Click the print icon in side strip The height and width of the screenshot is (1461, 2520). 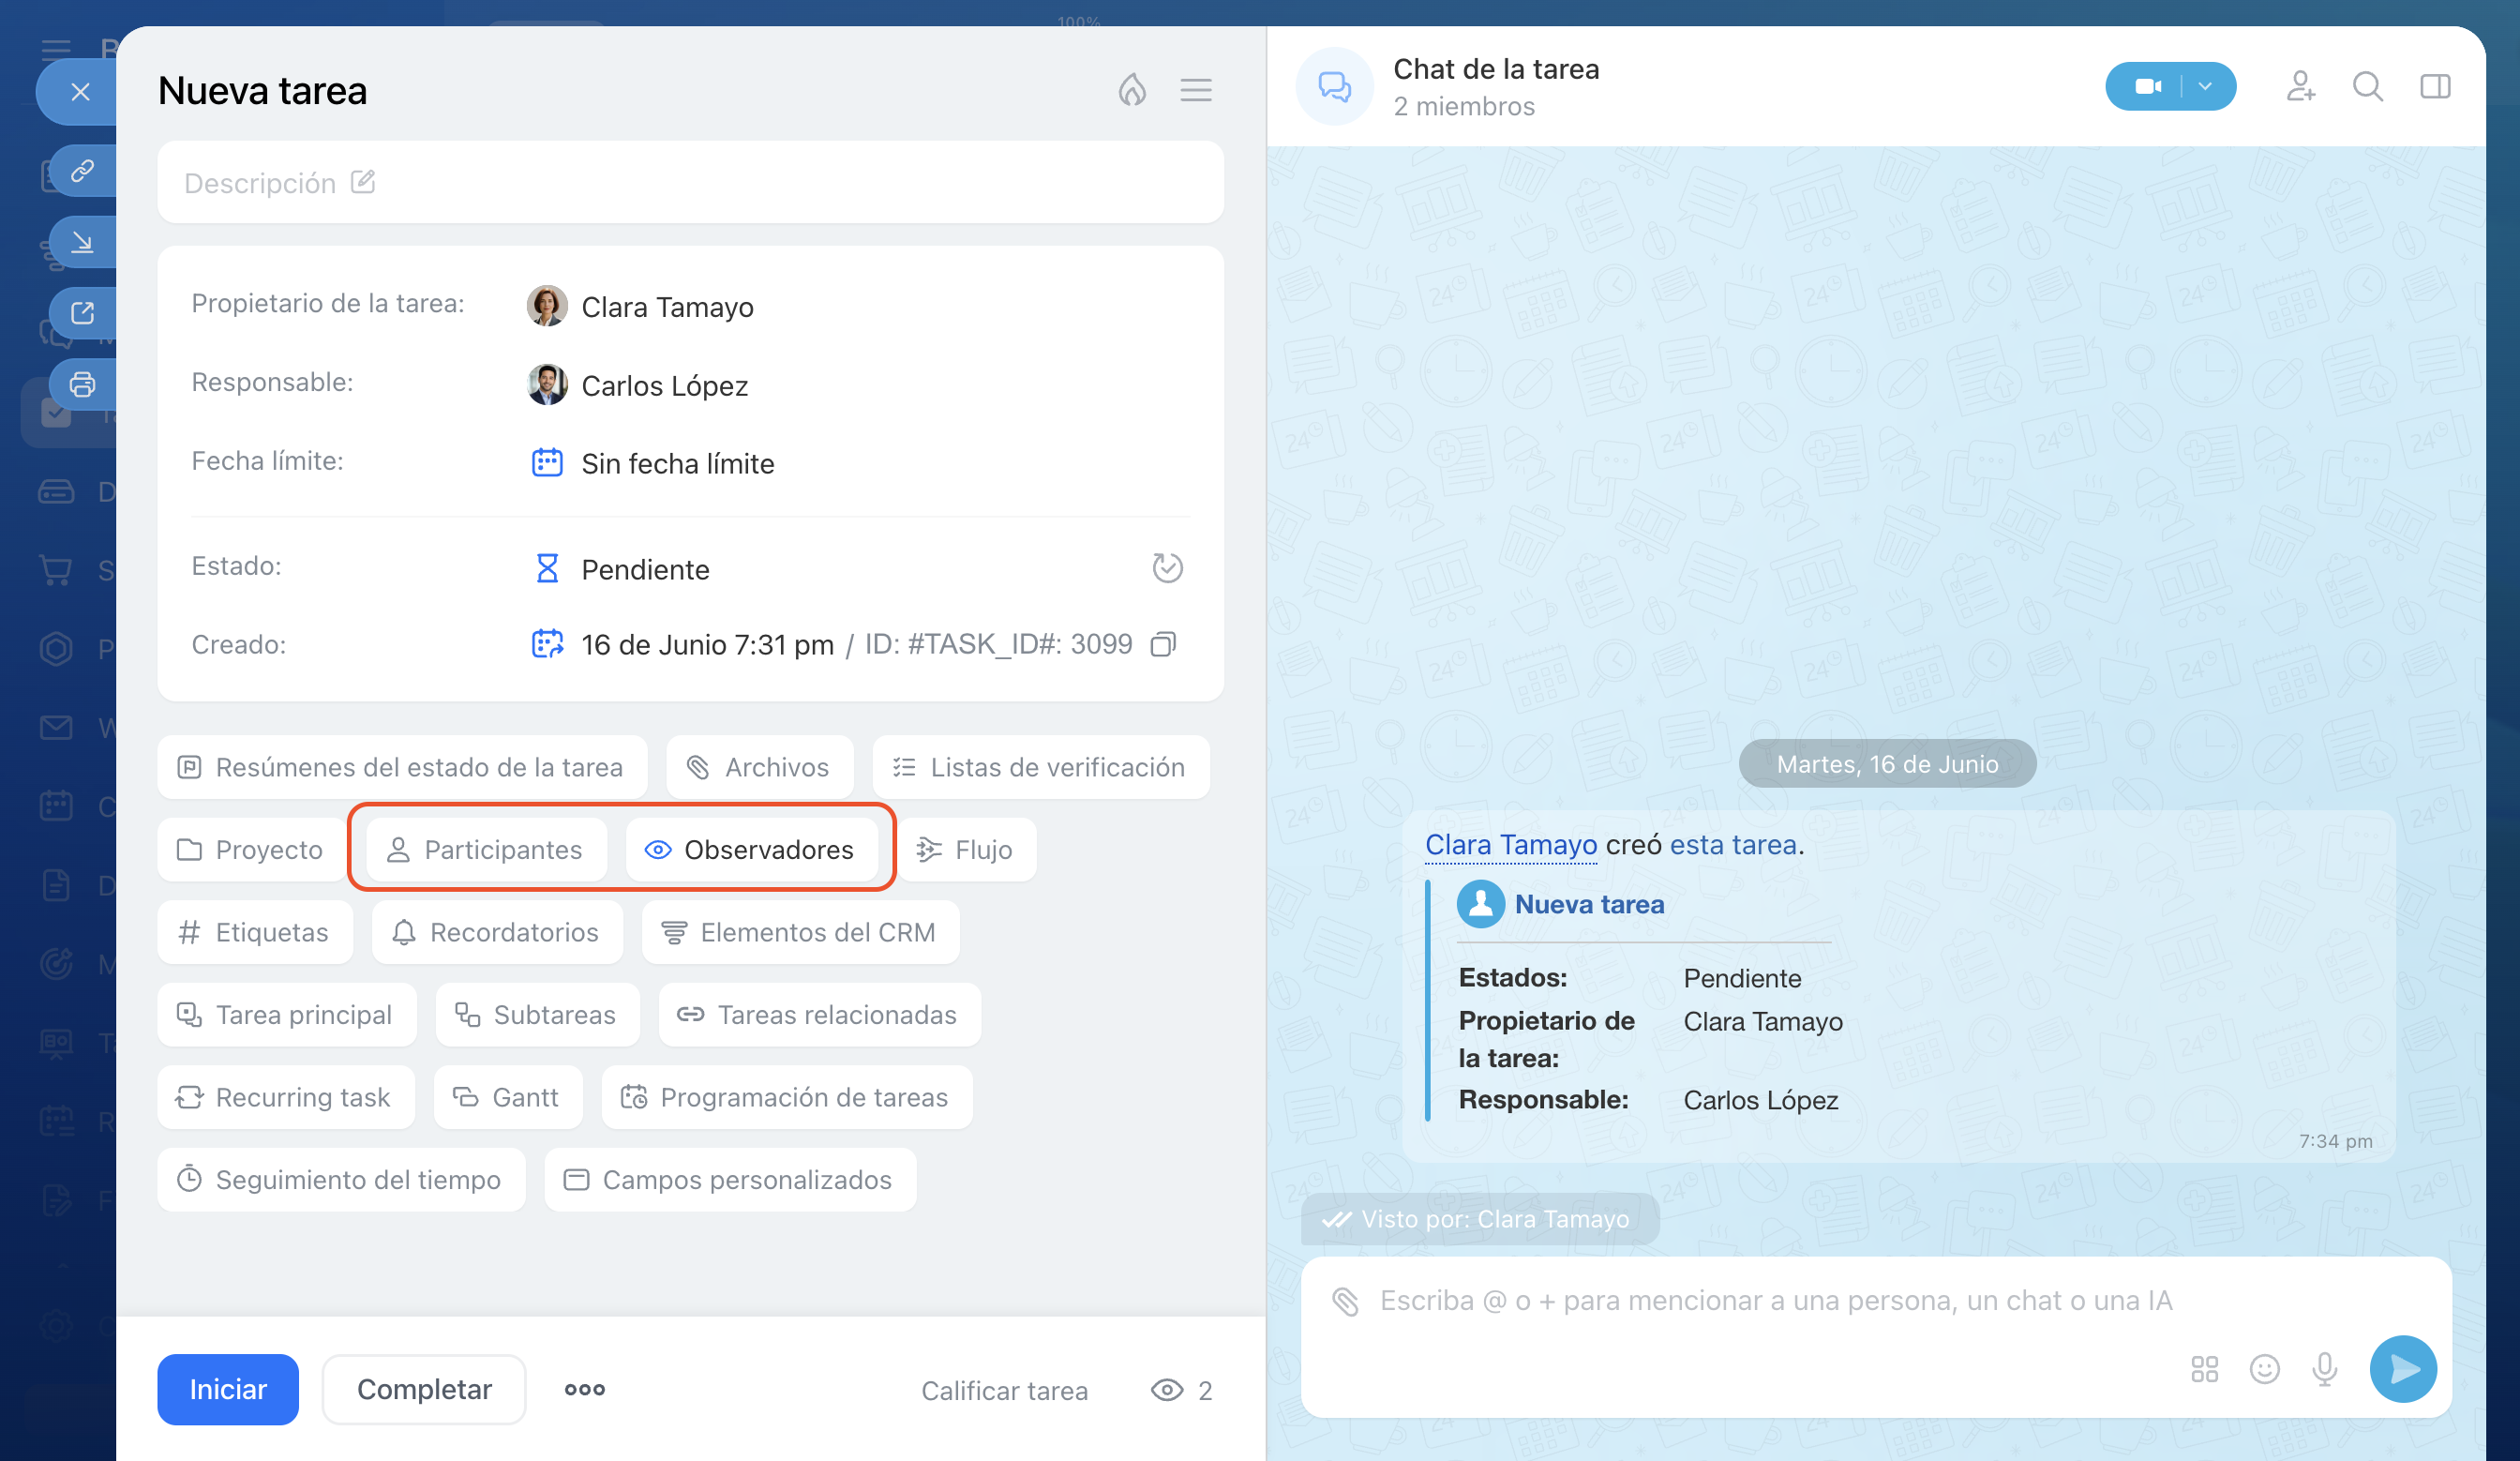click(x=83, y=384)
